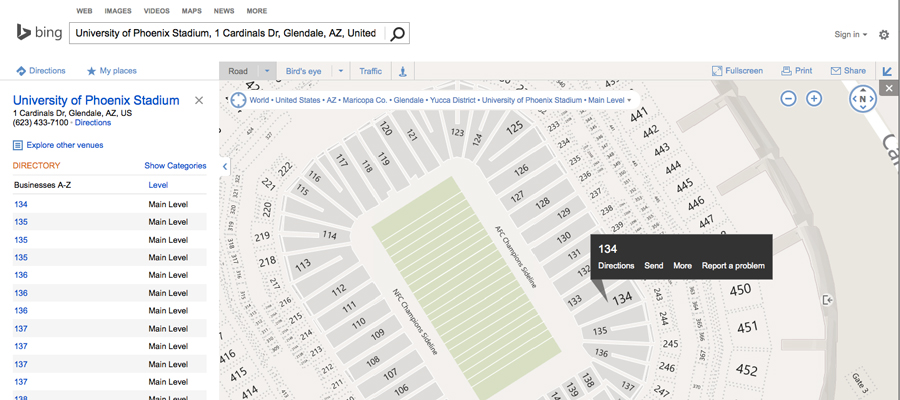
Task: Click More in the 134 popup
Action: (682, 266)
